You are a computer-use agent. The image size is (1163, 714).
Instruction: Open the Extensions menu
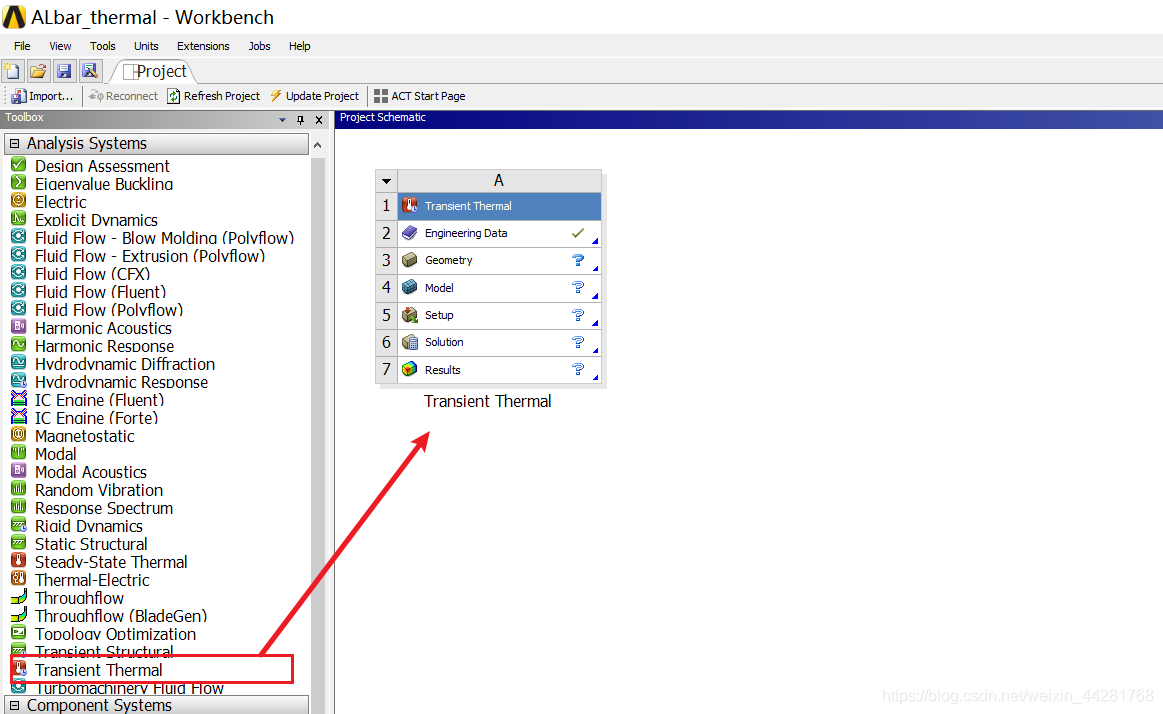pyautogui.click(x=203, y=46)
